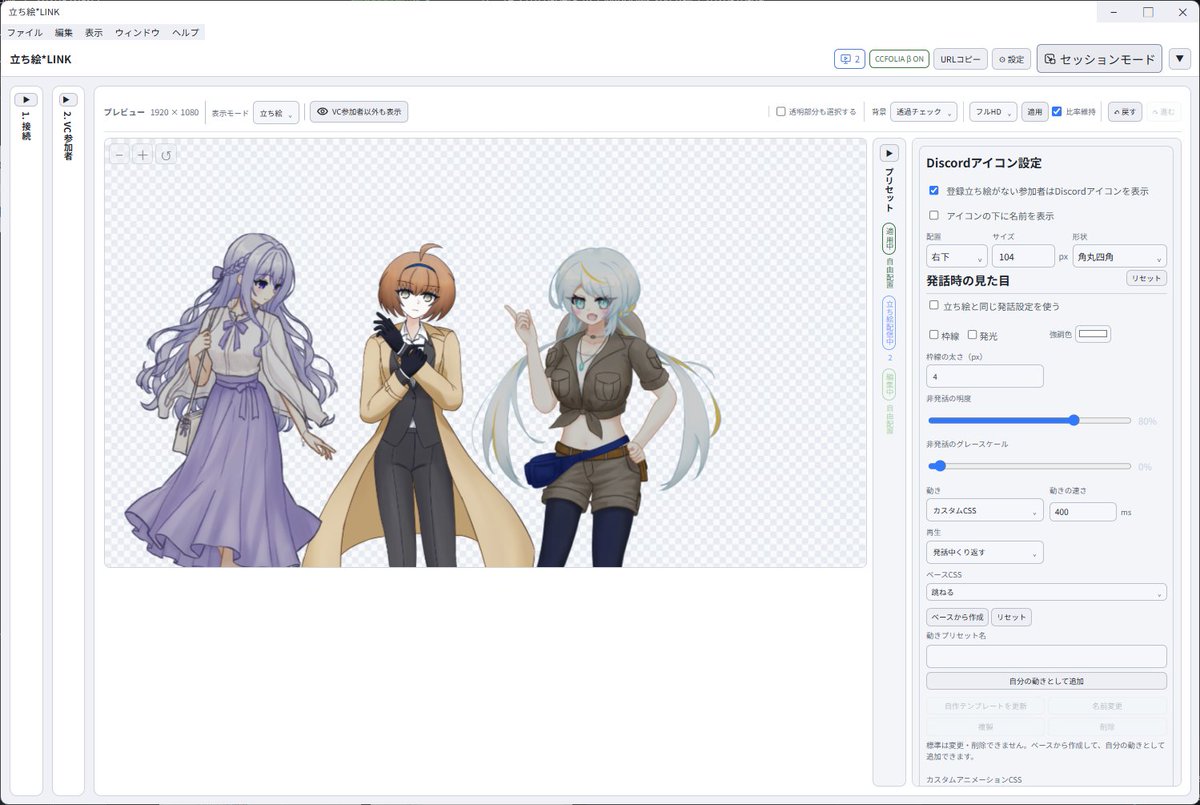The width and height of the screenshot is (1200, 805).
Task: Open the dropdown arrow beside セッションモード
Action: click(1180, 59)
